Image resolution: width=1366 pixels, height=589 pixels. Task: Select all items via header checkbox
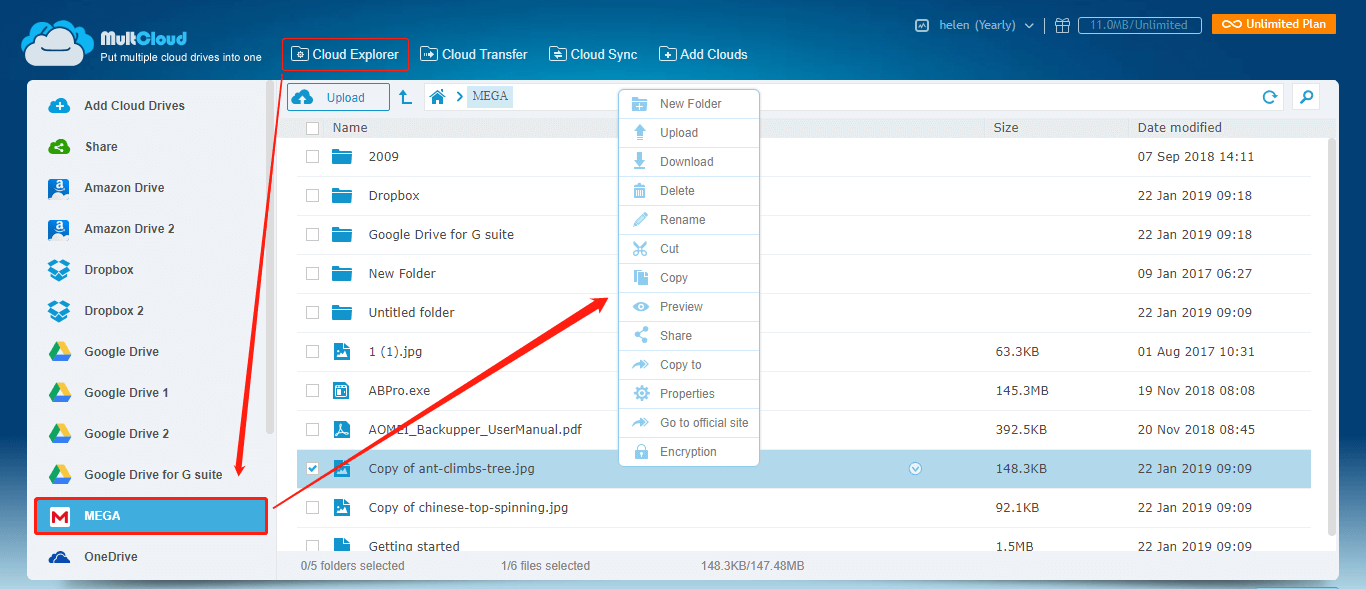[x=312, y=128]
